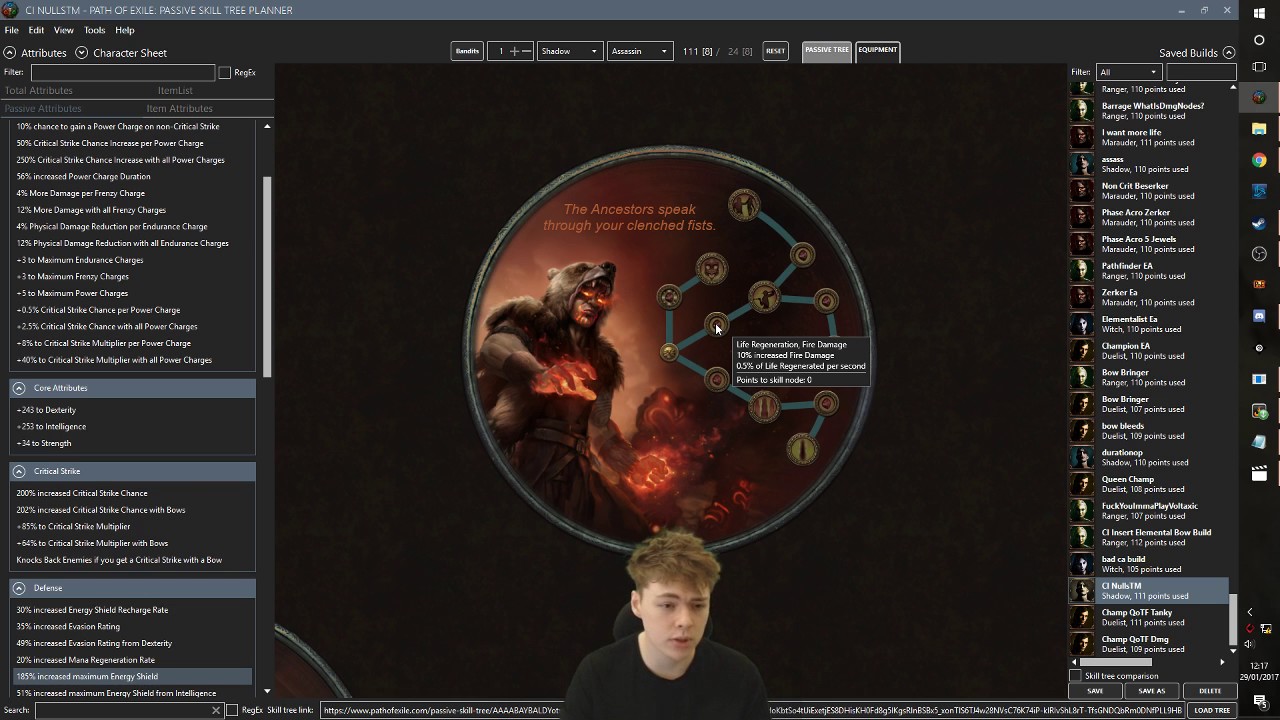Screen dimensions: 1280x720
Task: Switch to the Item Attributes tab
Action: (x=179, y=108)
